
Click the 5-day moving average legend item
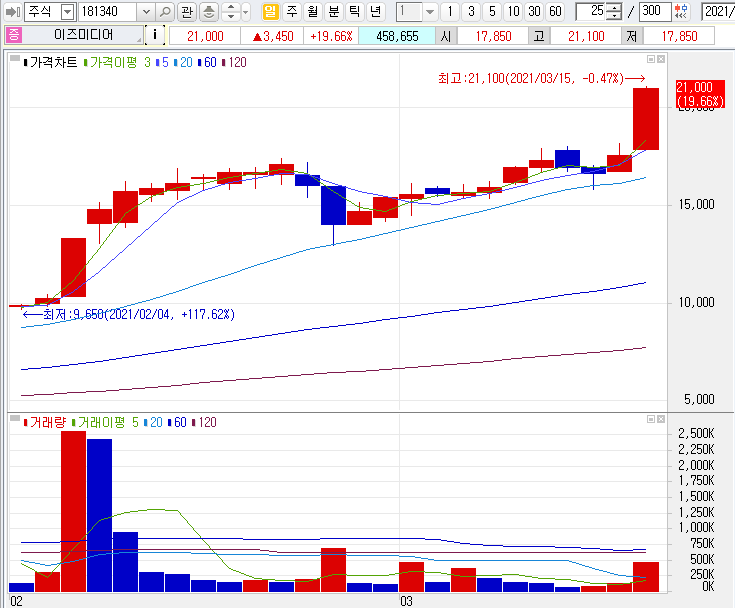click(162, 62)
